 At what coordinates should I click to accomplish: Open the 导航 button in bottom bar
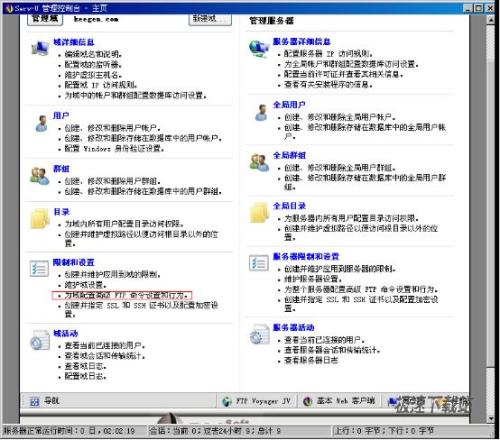pyautogui.click(x=45, y=401)
